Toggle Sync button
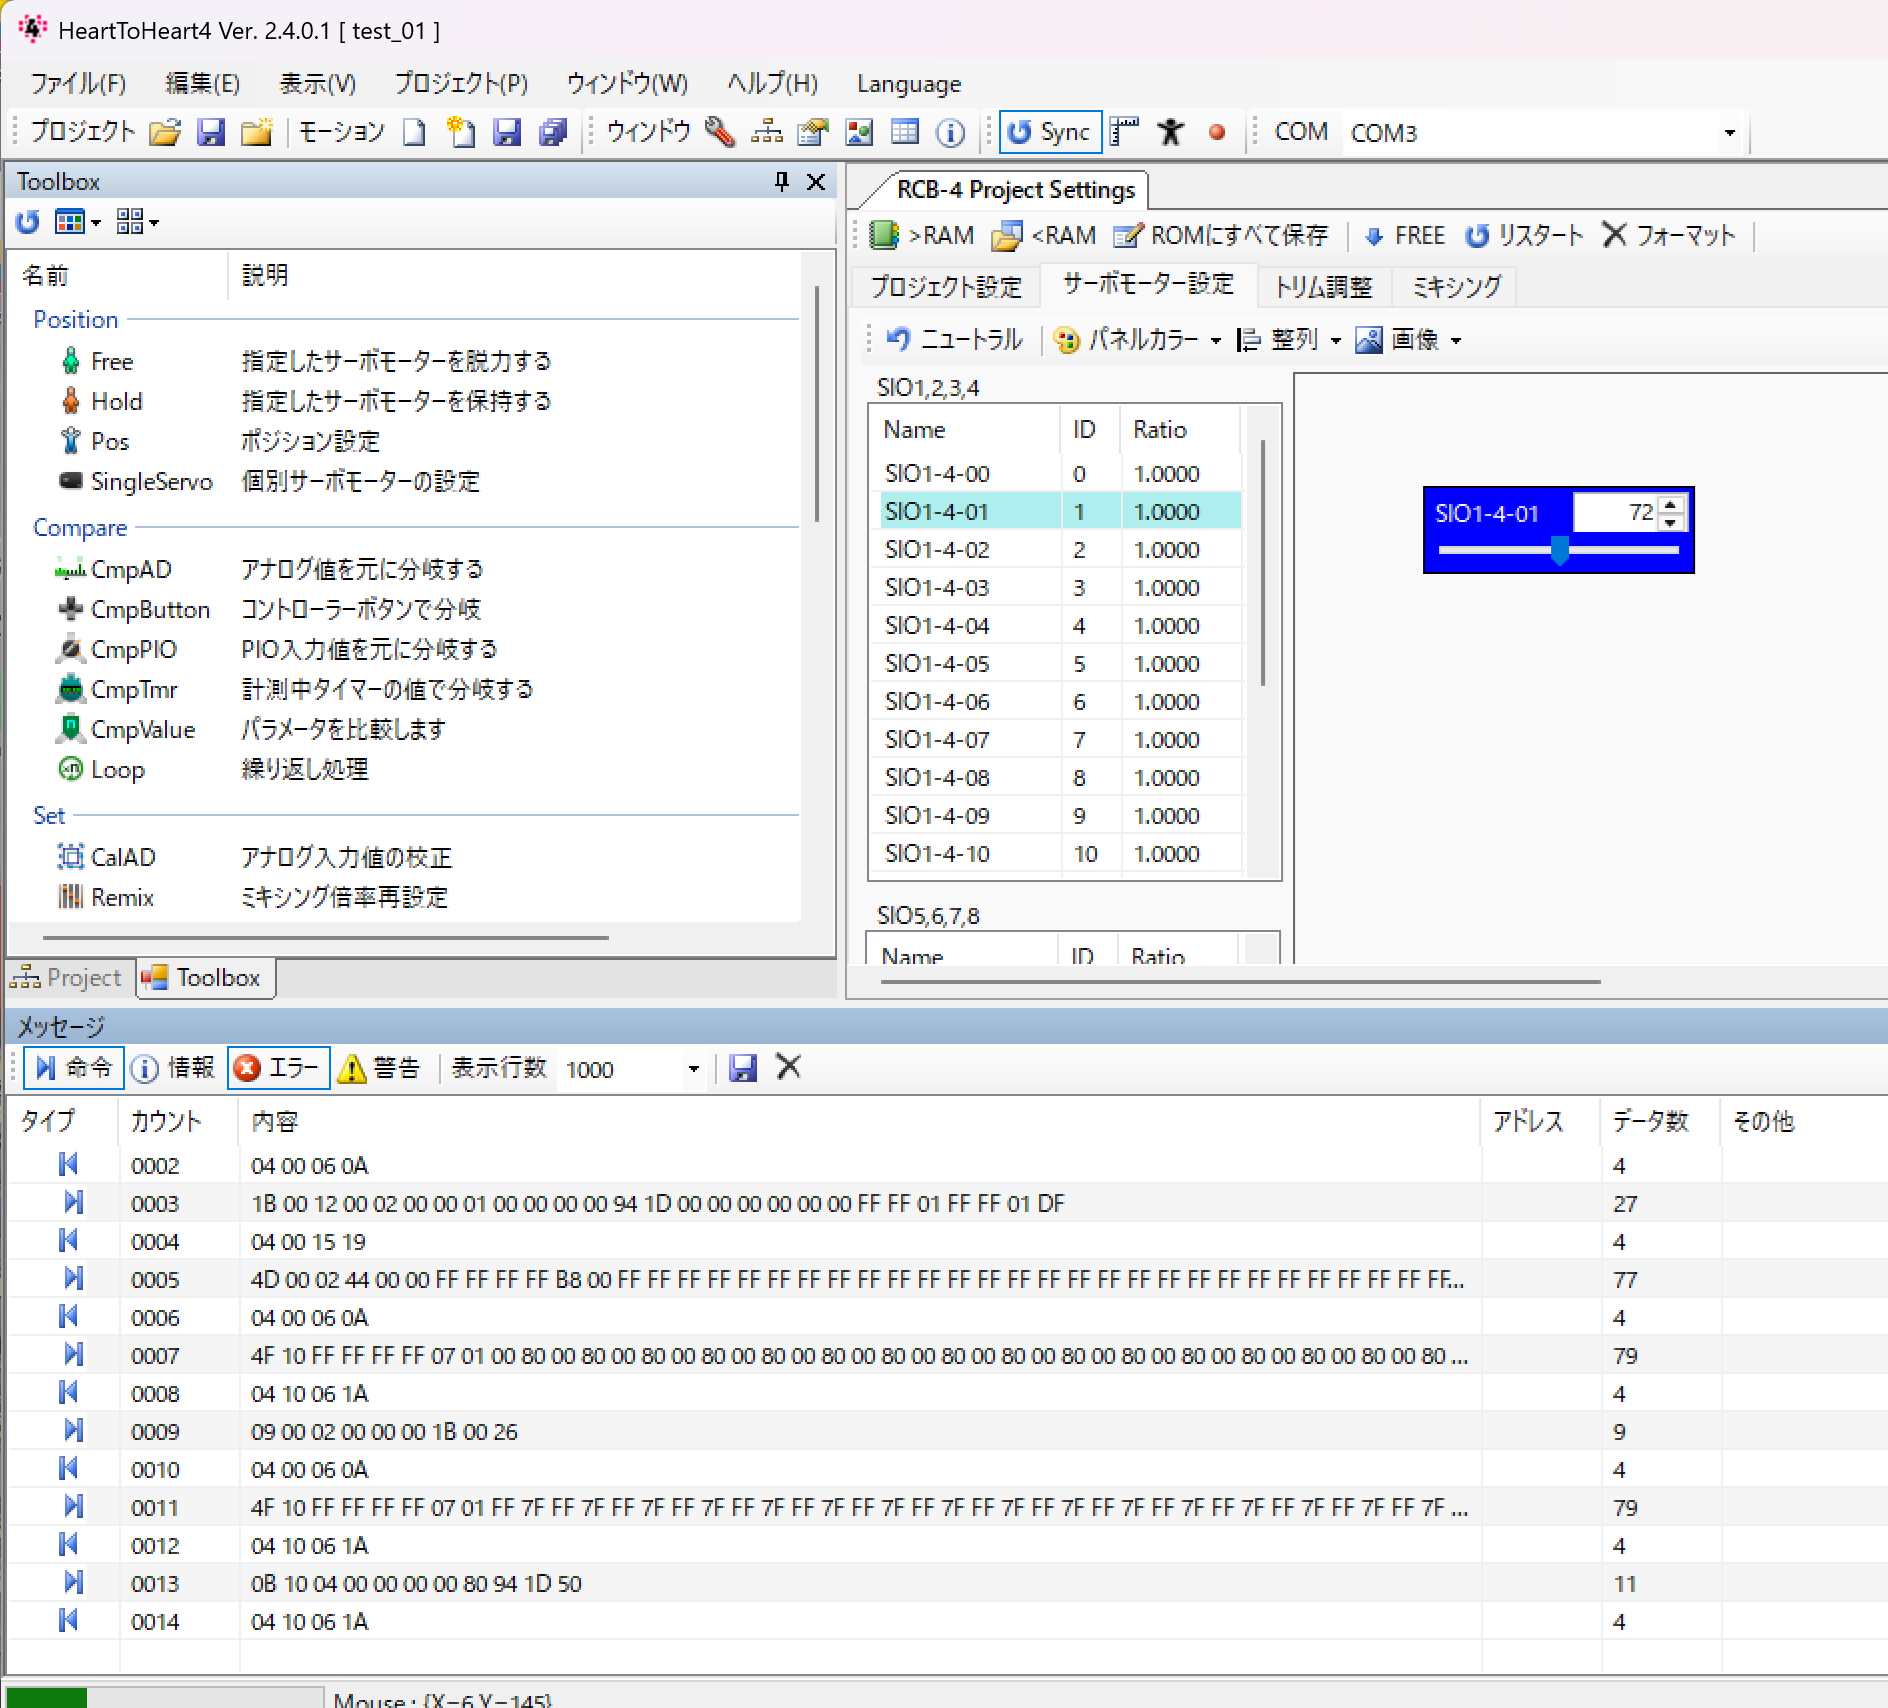This screenshot has width=1888, height=1708. 1050,132
